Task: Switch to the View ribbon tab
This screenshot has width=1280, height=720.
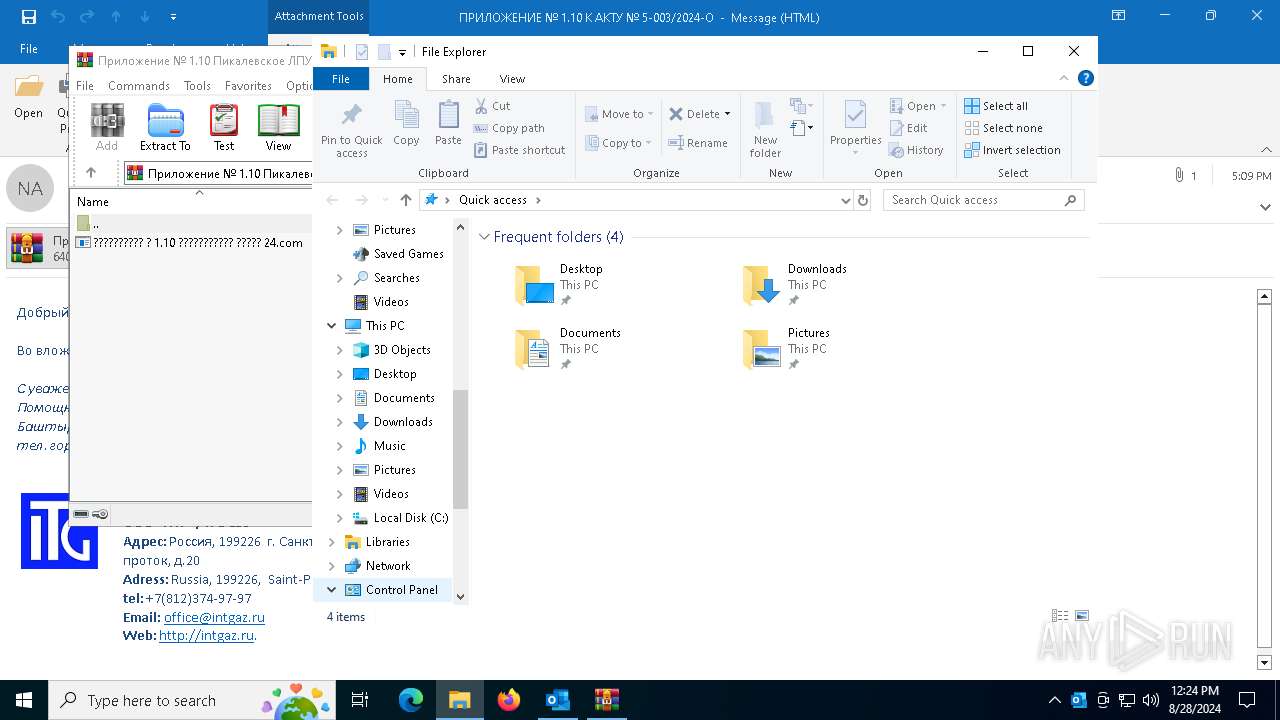Action: coord(512,79)
